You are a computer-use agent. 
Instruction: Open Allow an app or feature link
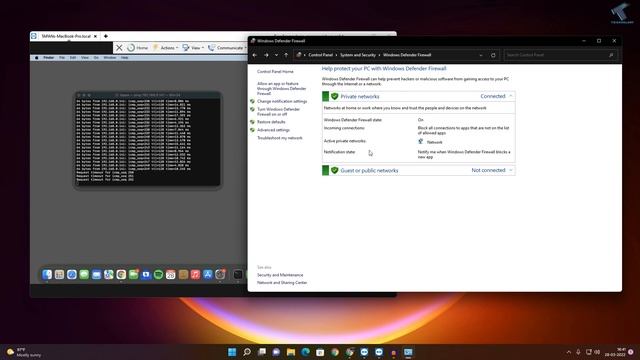(x=281, y=89)
